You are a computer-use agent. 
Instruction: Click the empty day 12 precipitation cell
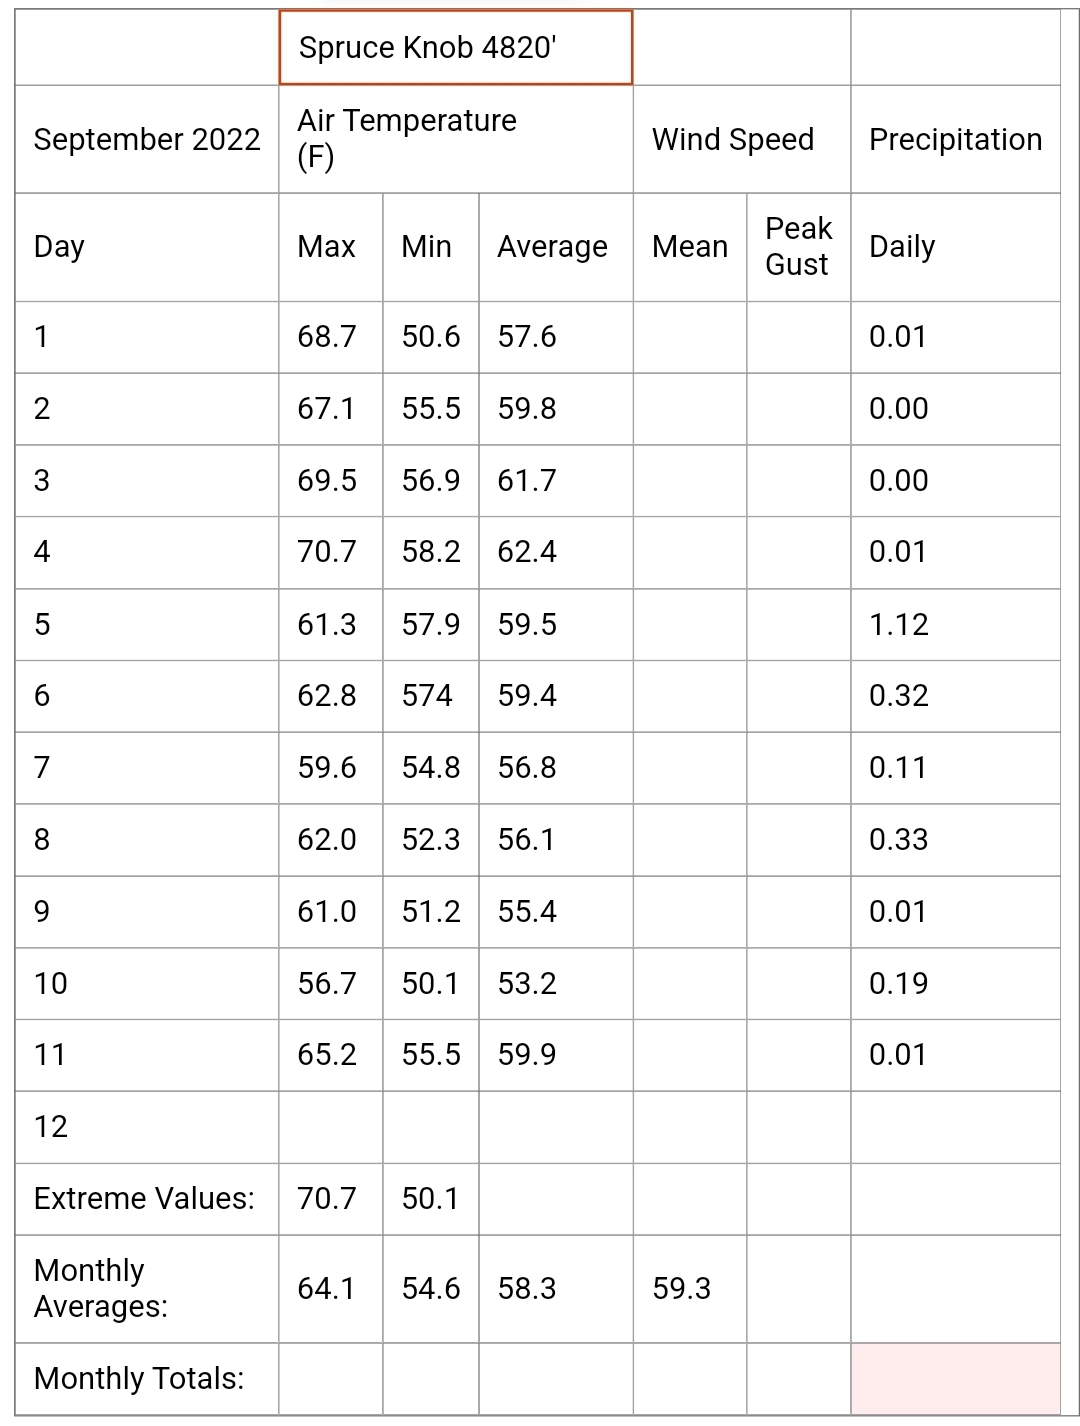pyautogui.click(x=955, y=1127)
